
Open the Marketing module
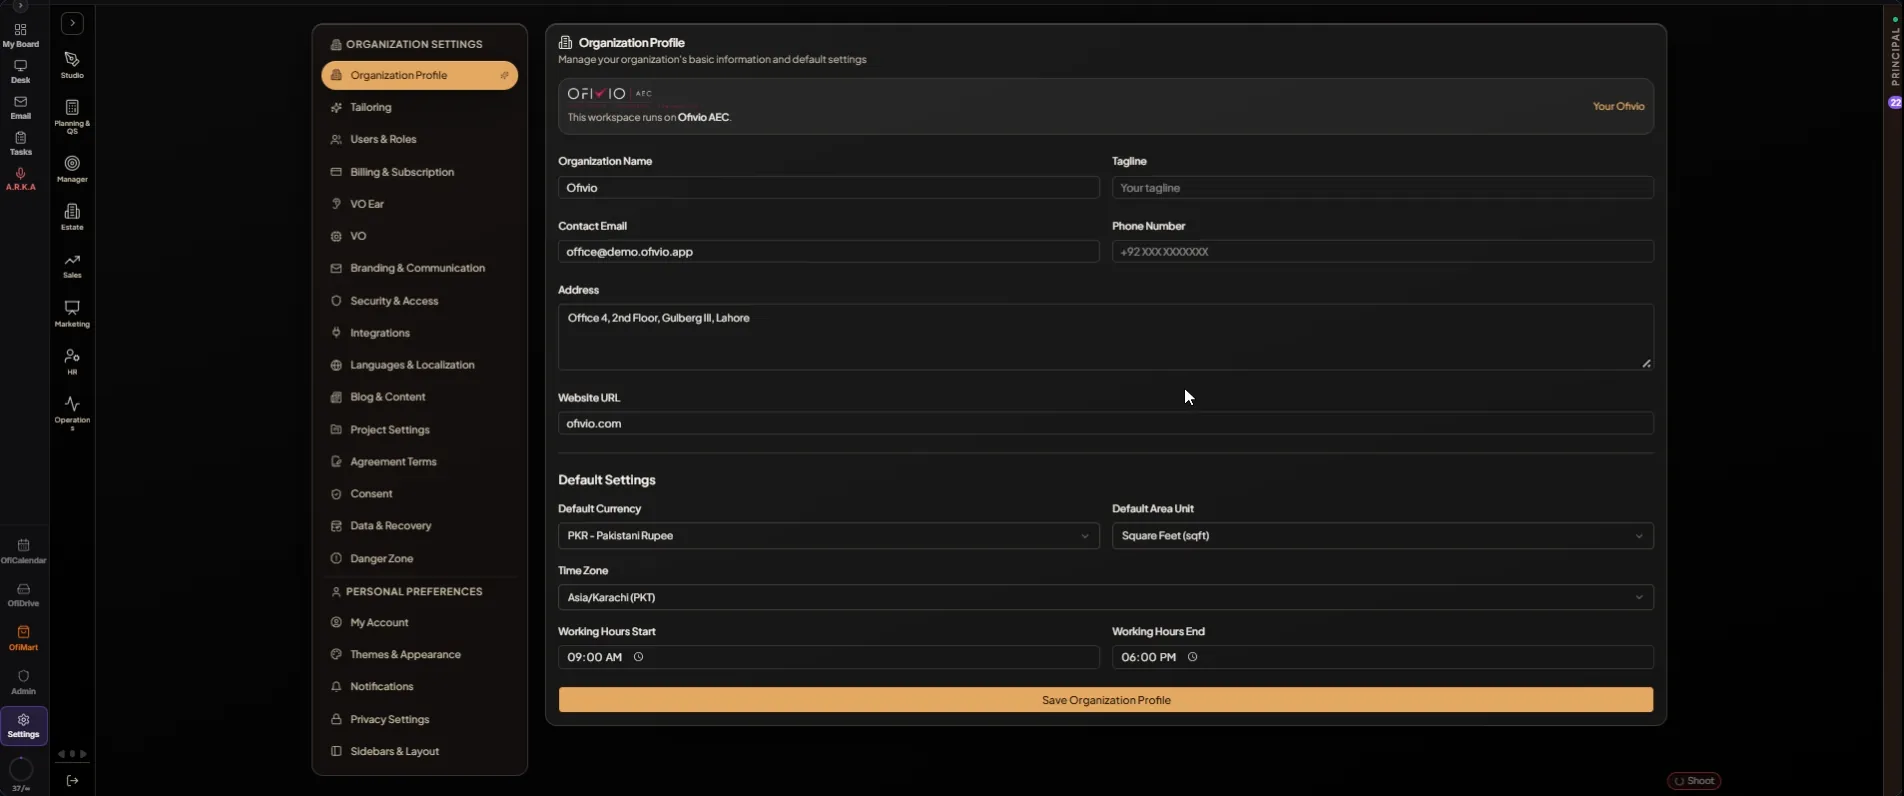coord(72,313)
